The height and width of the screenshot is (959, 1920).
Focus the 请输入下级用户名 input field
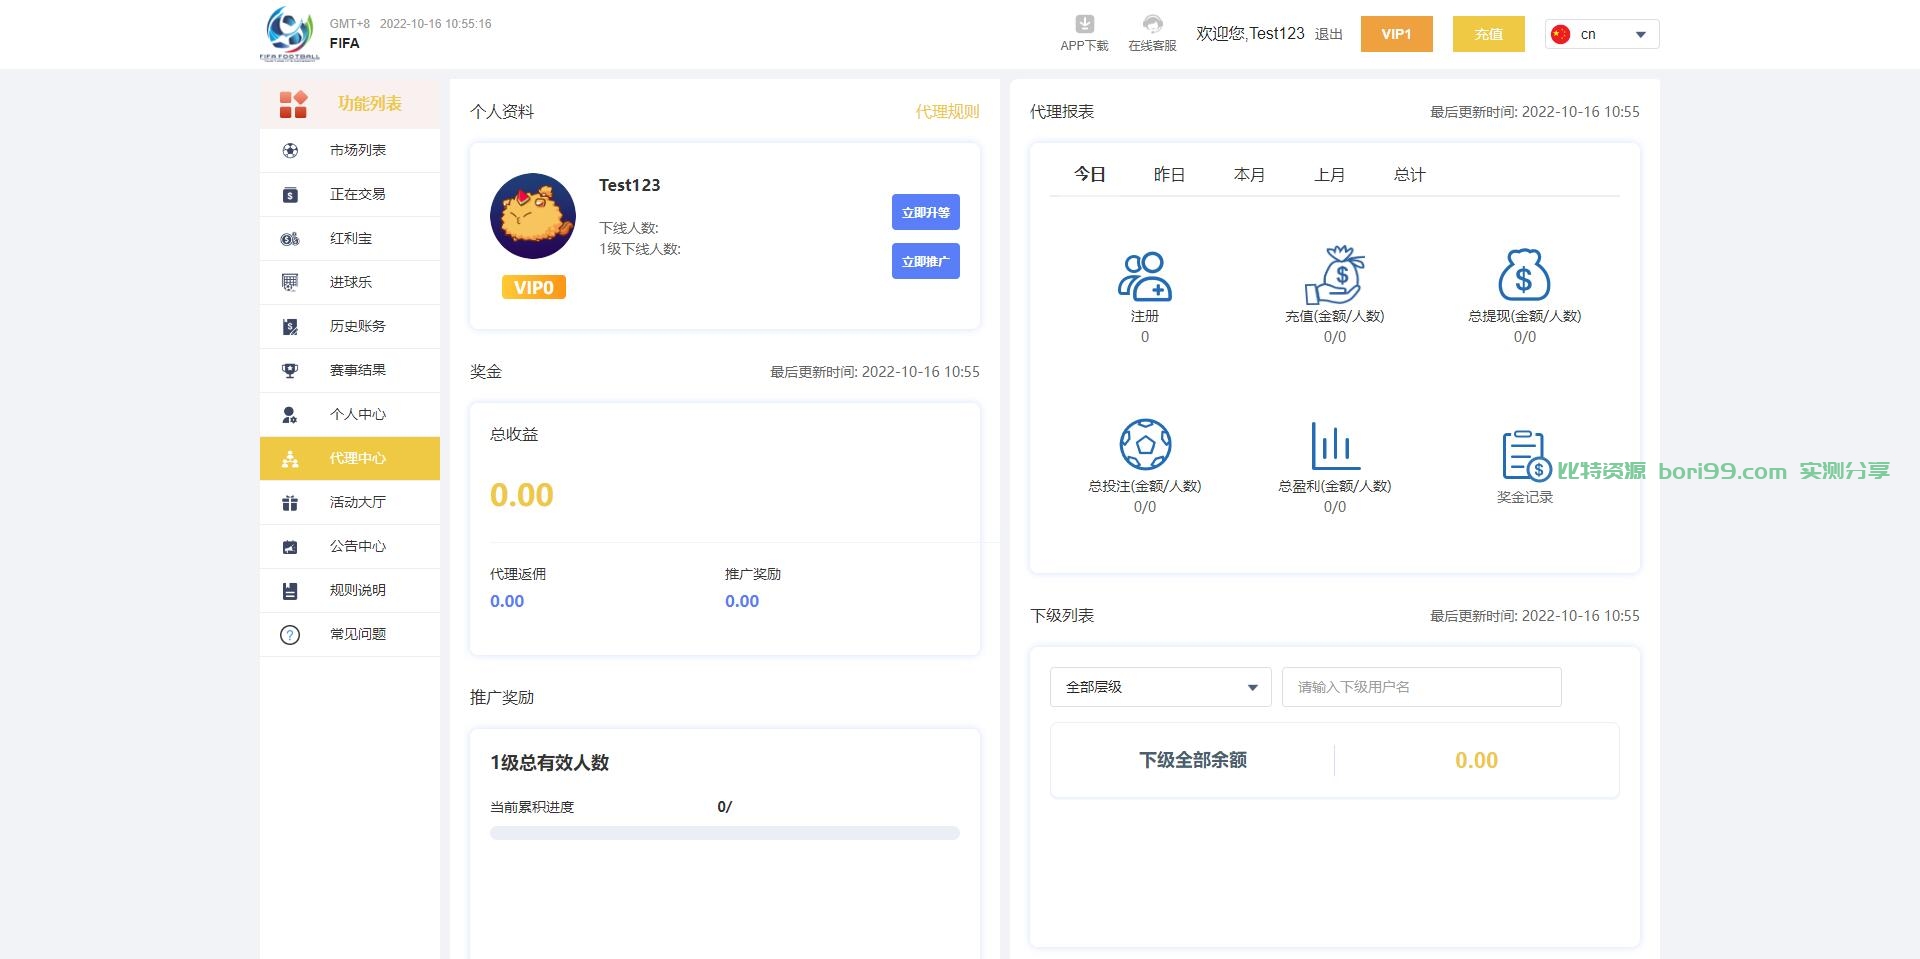[1421, 687]
